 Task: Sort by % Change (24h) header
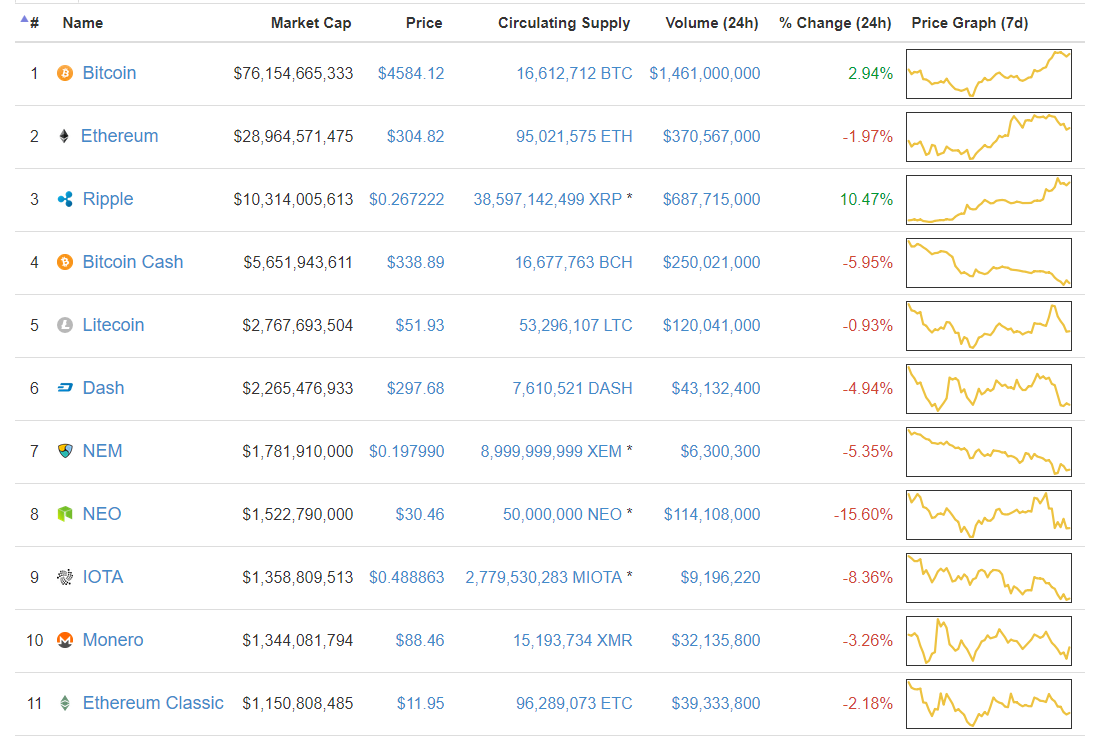(x=835, y=22)
